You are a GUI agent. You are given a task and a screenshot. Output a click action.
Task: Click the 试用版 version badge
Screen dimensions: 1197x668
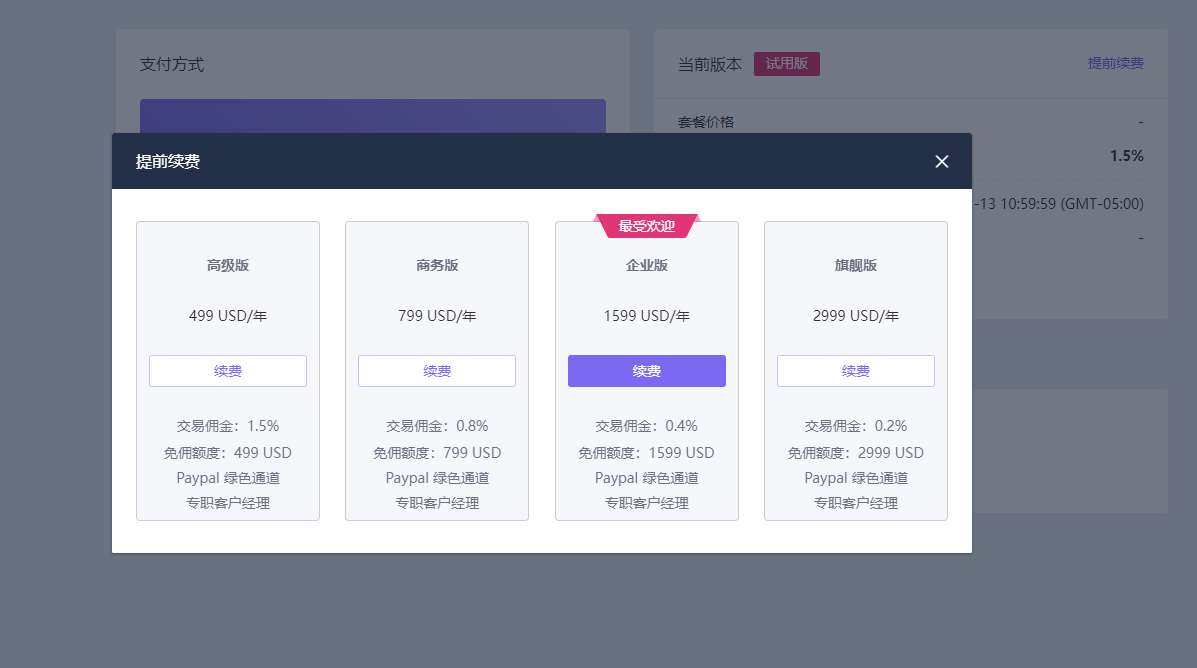tap(787, 64)
